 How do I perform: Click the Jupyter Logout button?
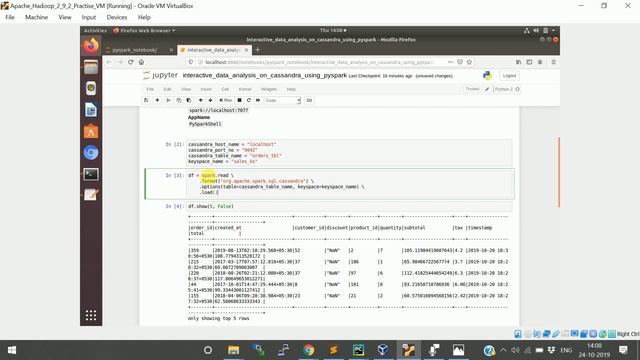(x=509, y=76)
